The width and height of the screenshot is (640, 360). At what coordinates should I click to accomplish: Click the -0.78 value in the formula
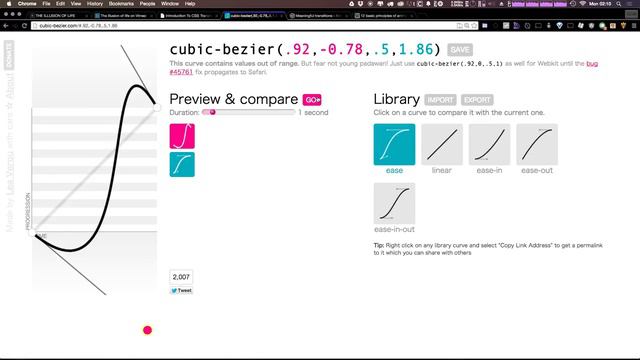click(x=341, y=49)
